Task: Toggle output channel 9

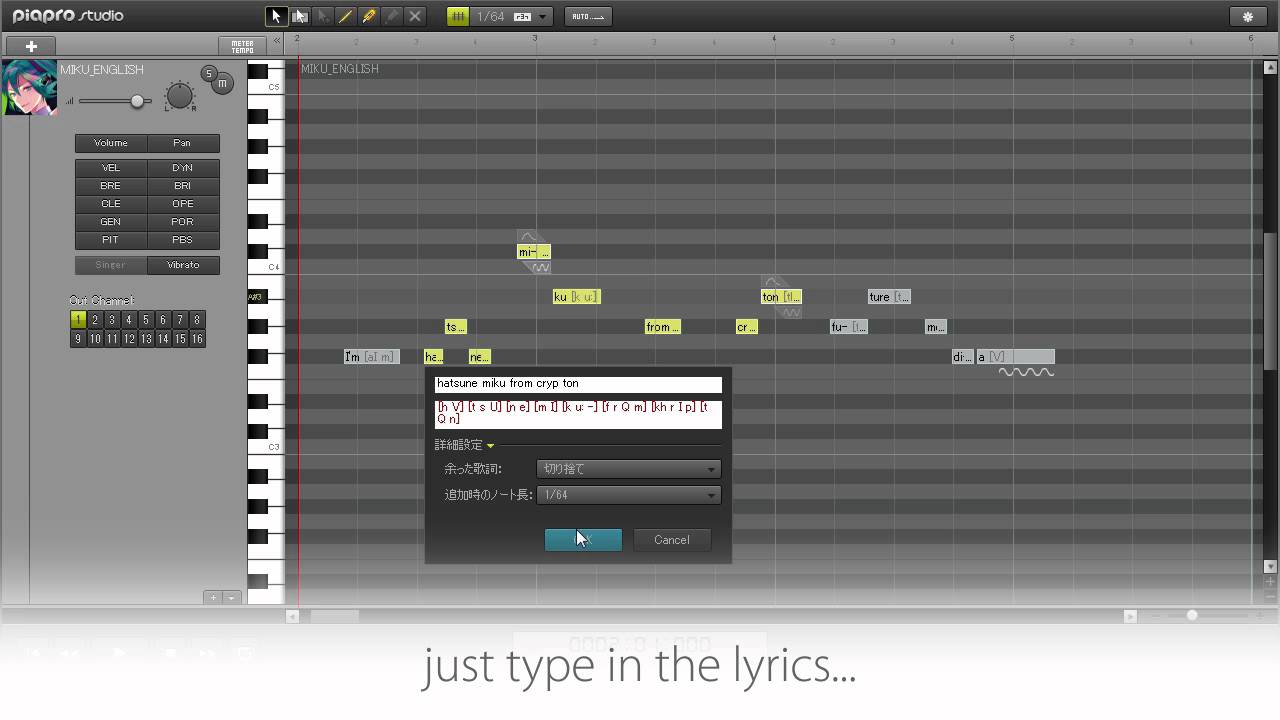Action: 78,339
